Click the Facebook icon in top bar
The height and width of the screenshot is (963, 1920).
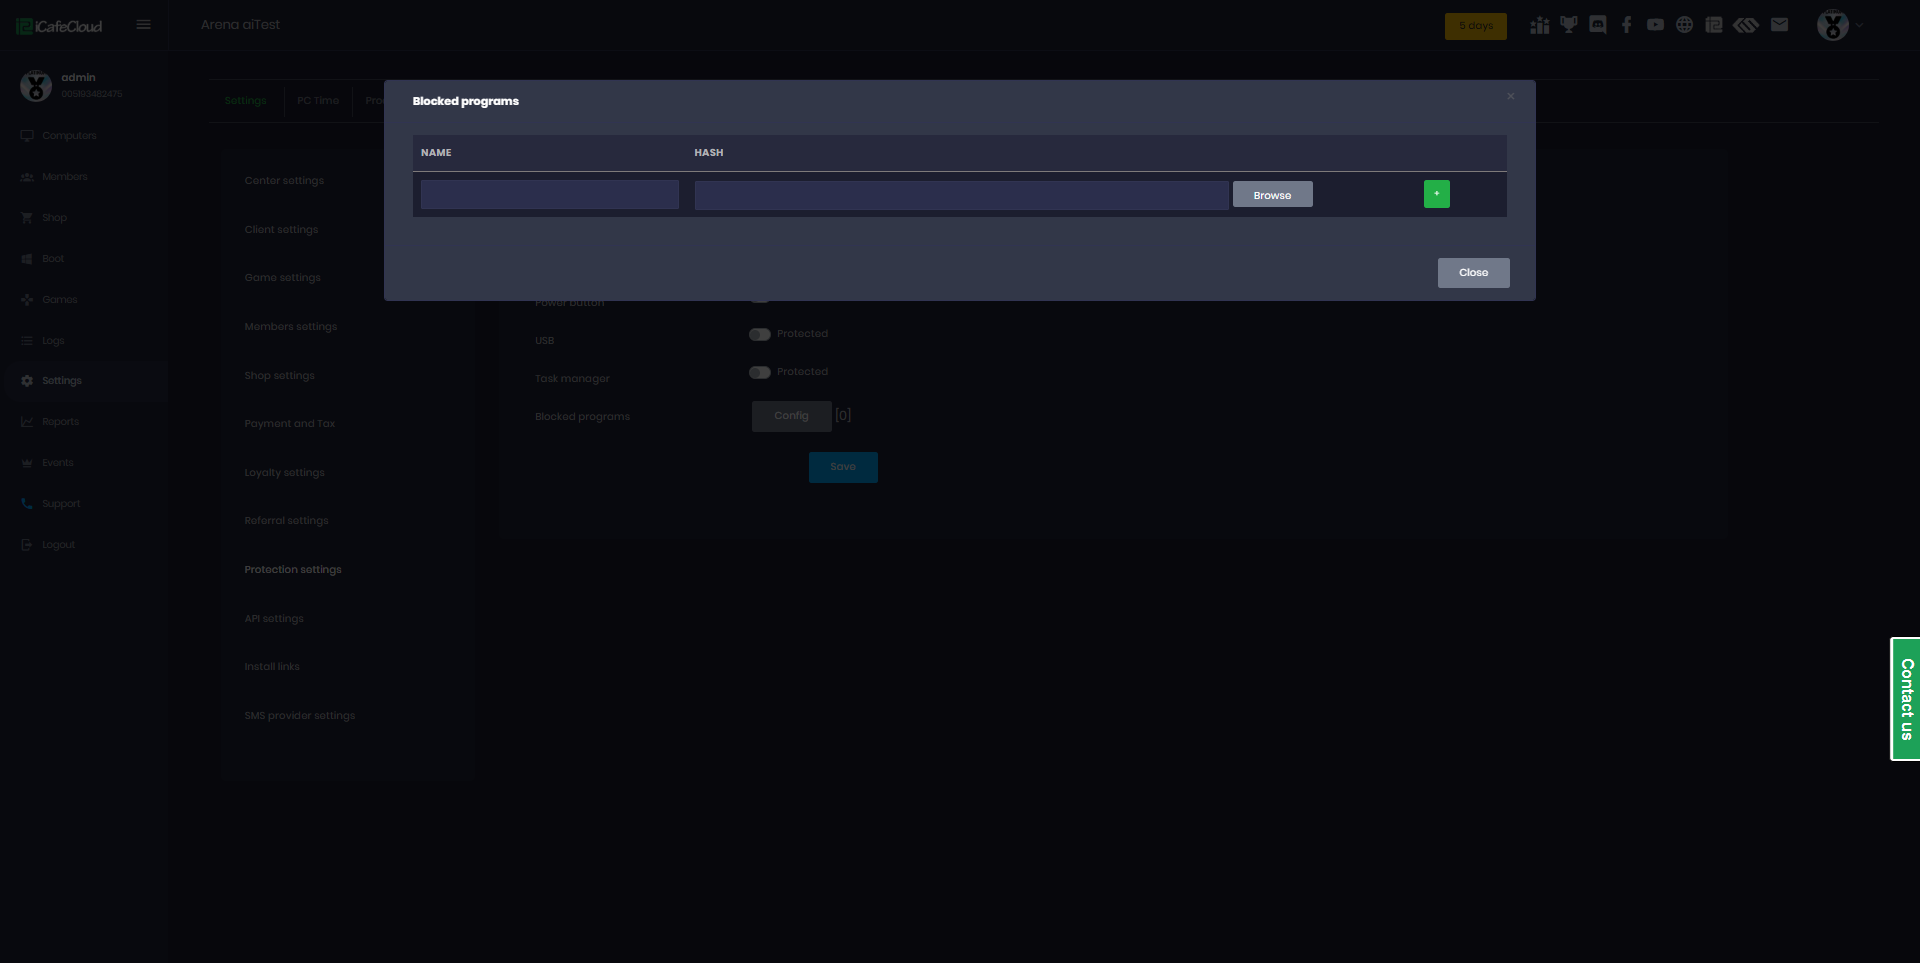point(1626,25)
